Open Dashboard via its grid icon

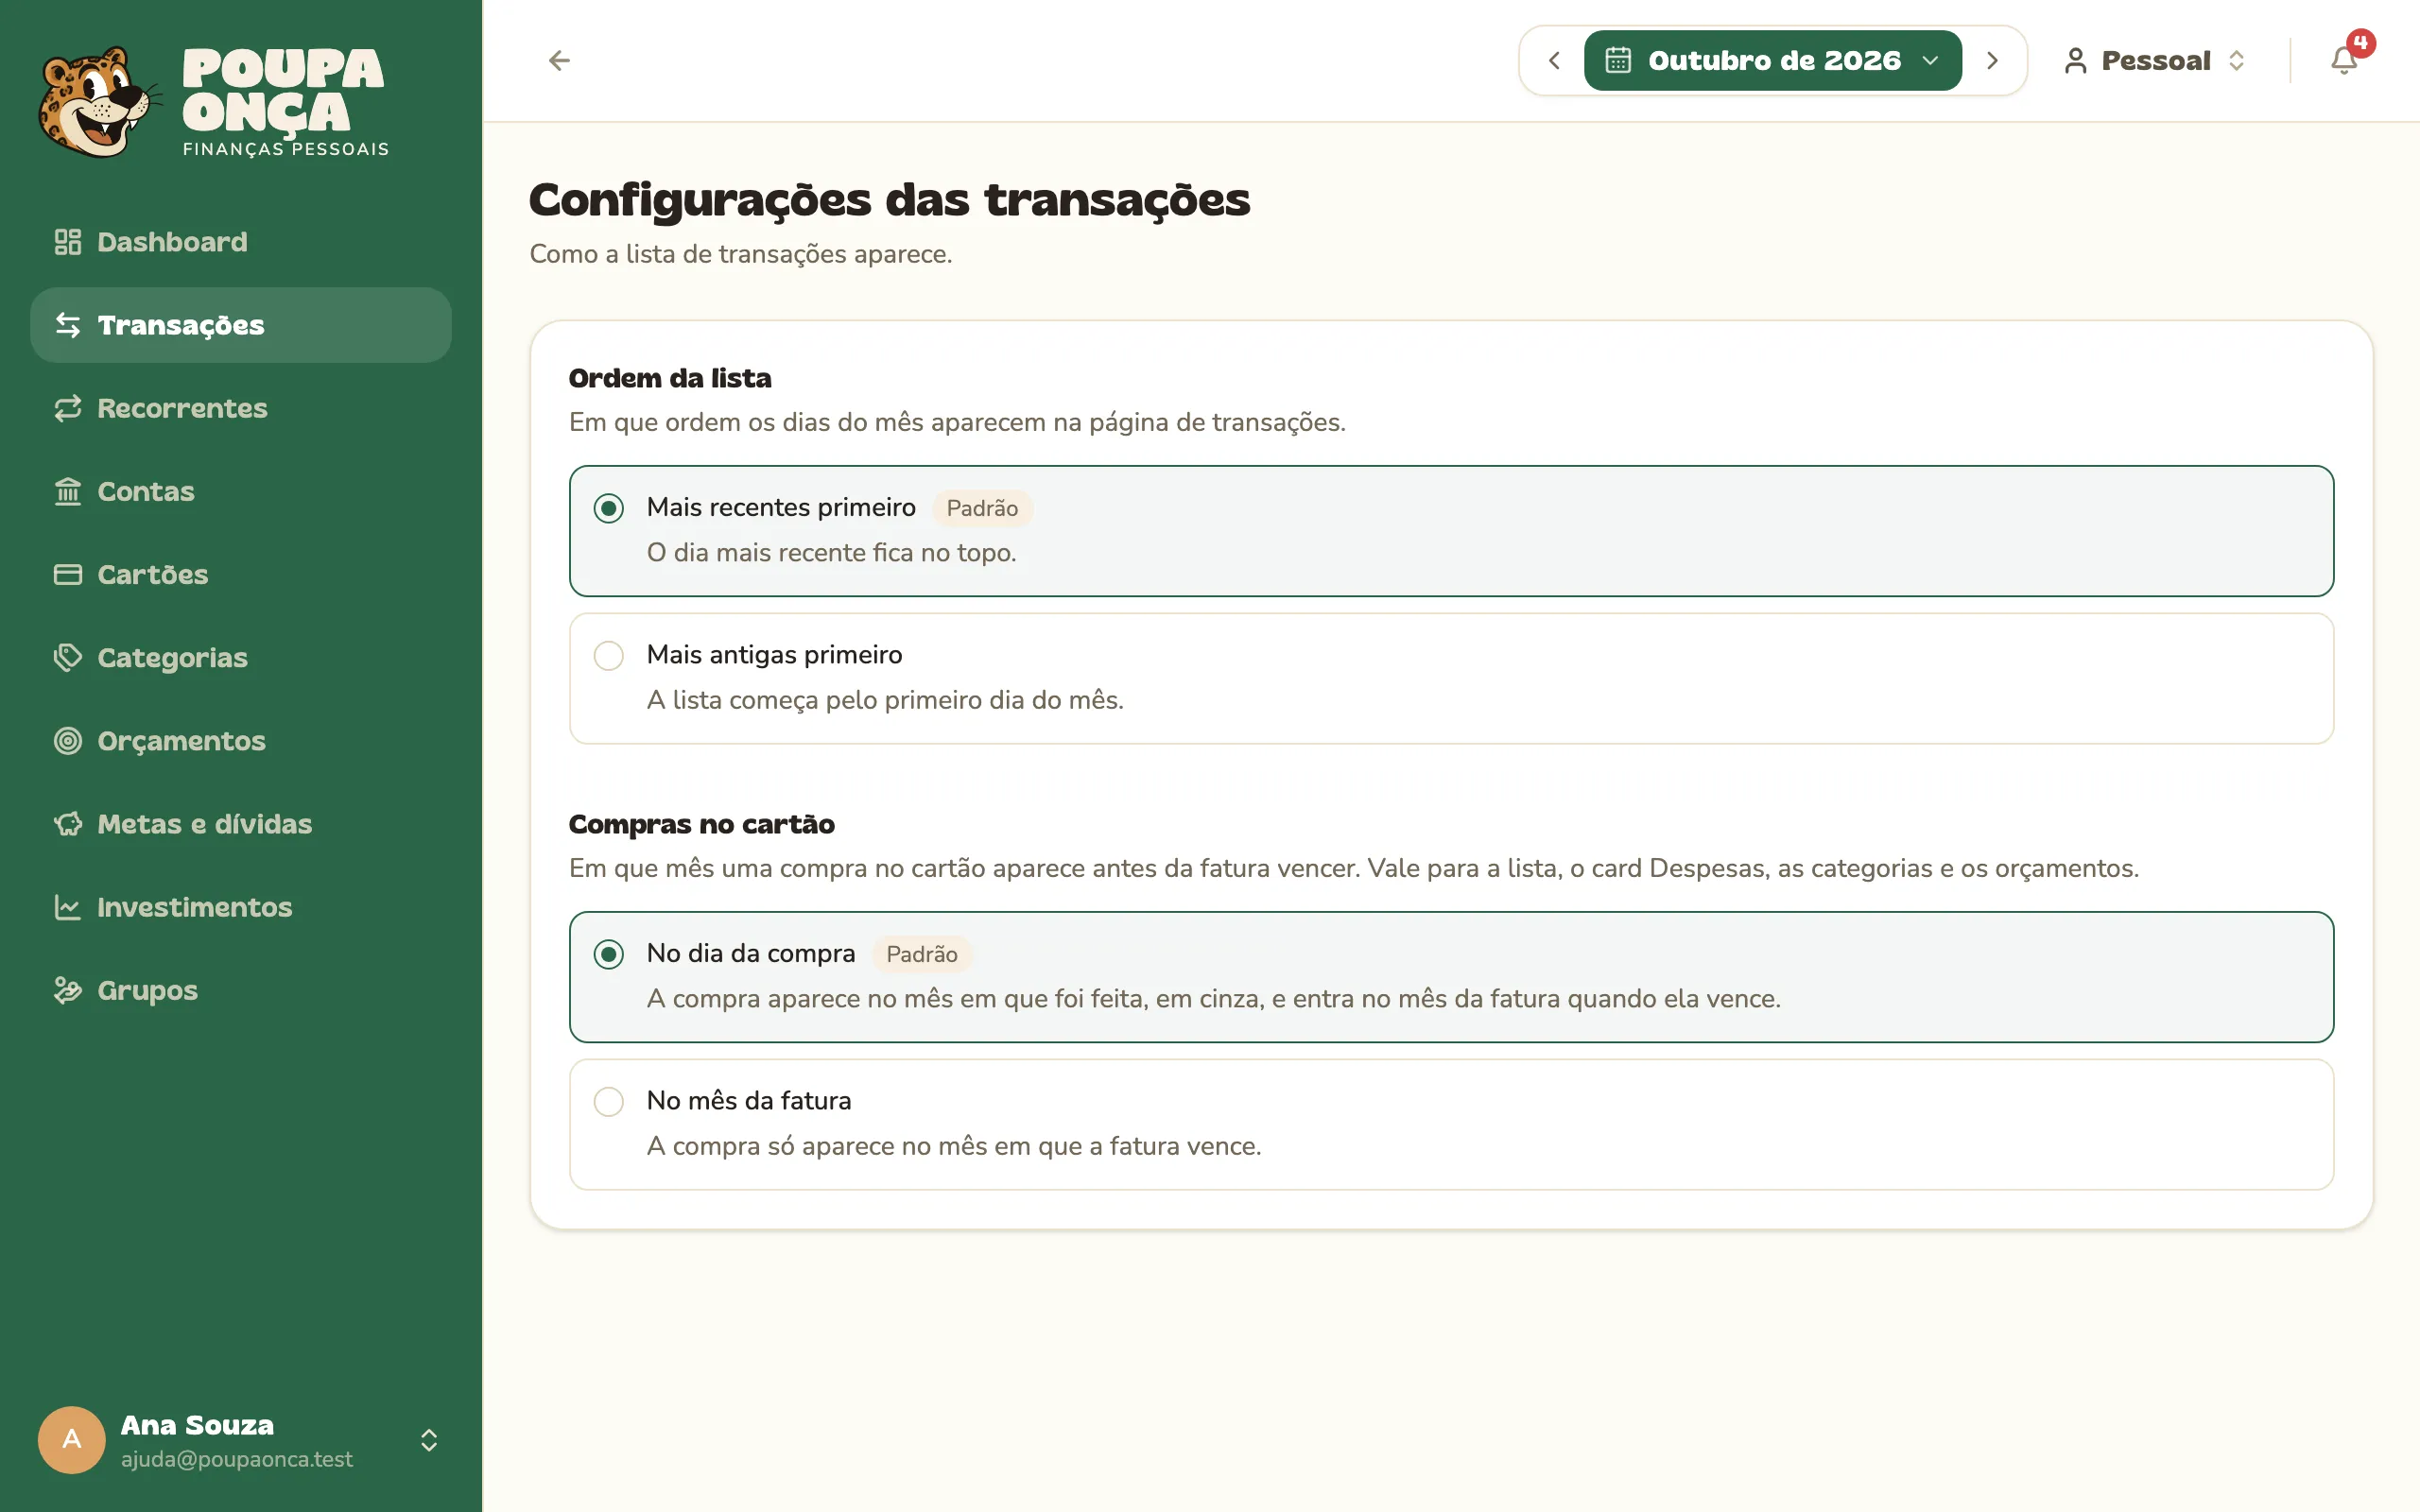click(68, 242)
